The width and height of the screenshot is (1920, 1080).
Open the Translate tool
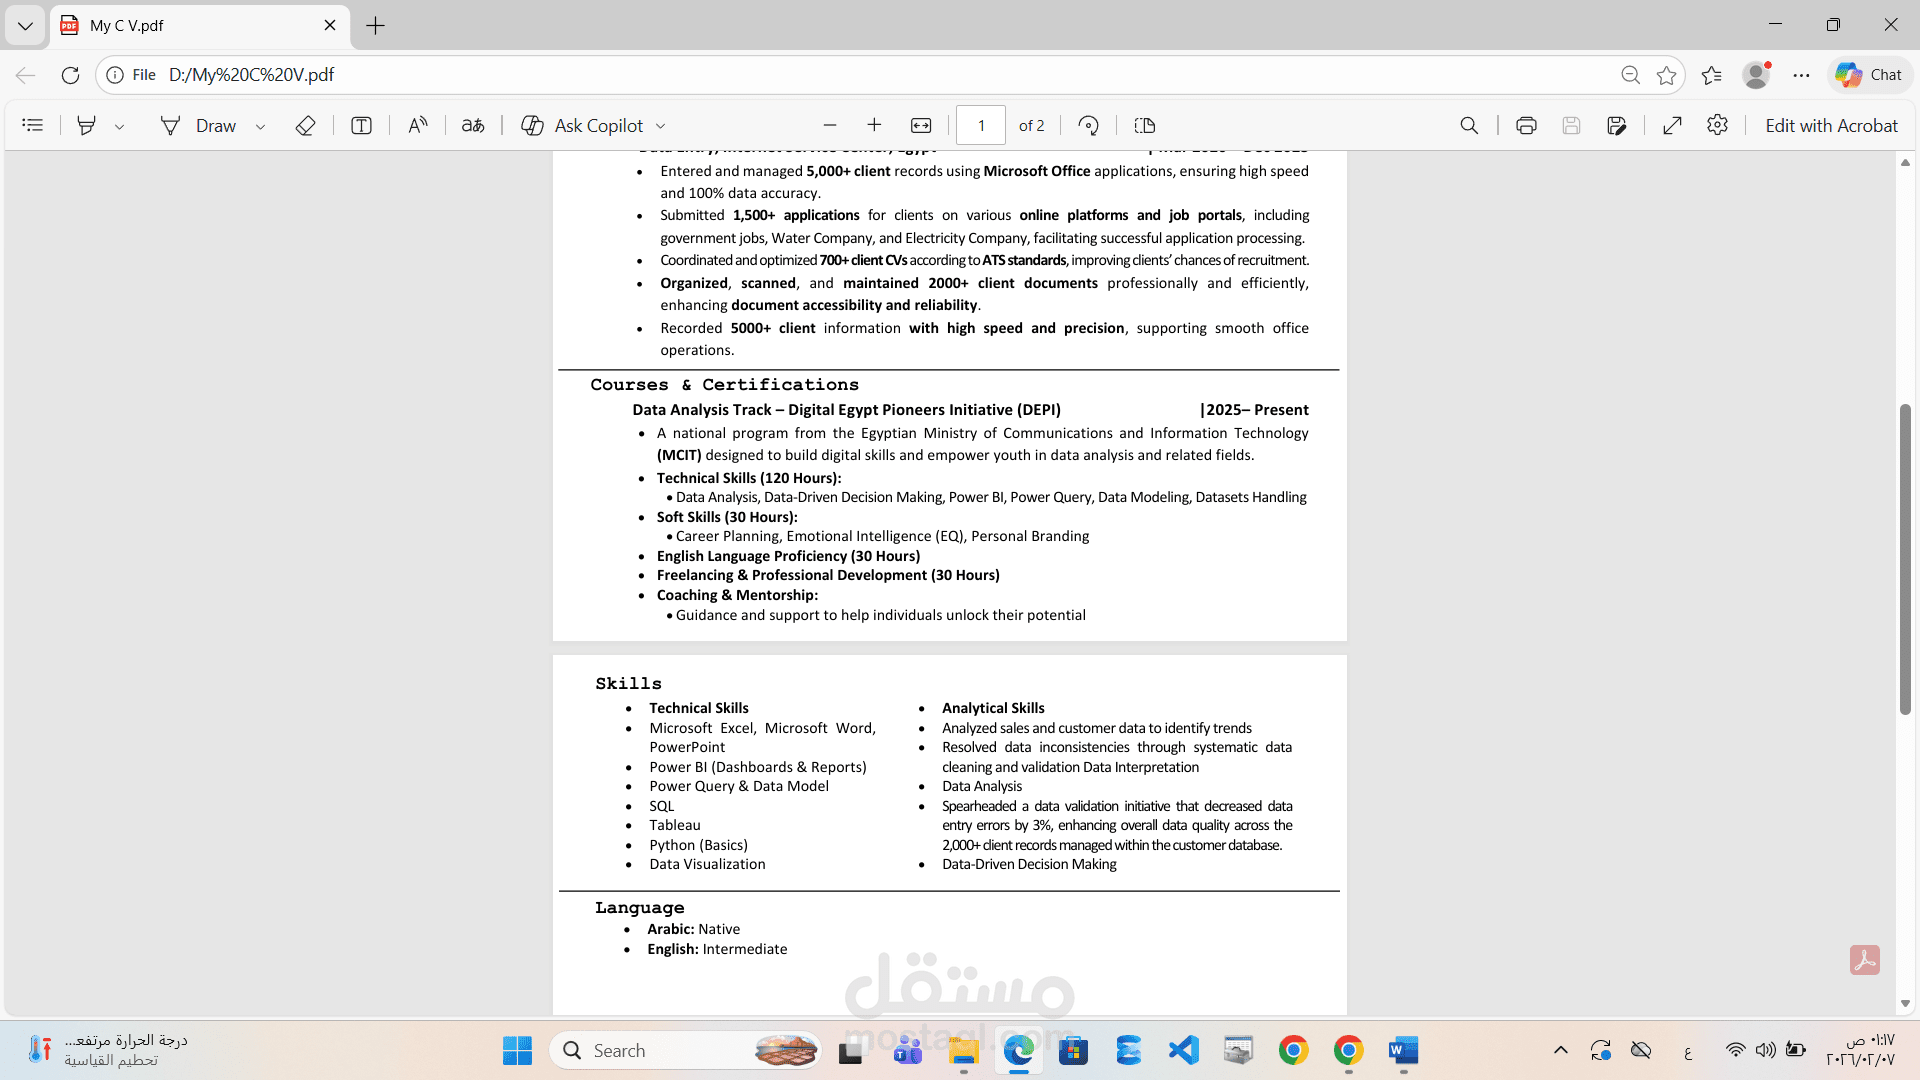tap(473, 125)
